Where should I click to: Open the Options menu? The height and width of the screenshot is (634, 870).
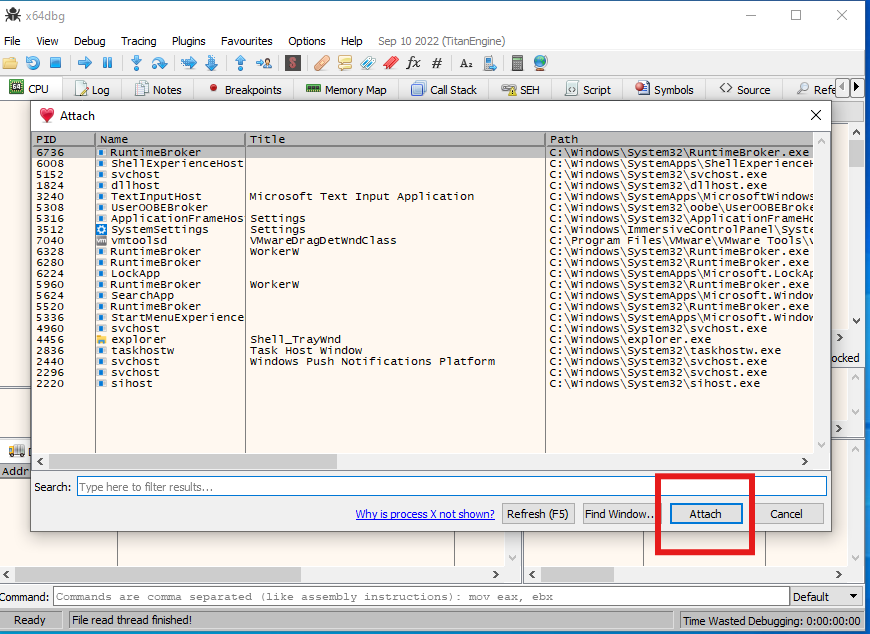click(306, 41)
